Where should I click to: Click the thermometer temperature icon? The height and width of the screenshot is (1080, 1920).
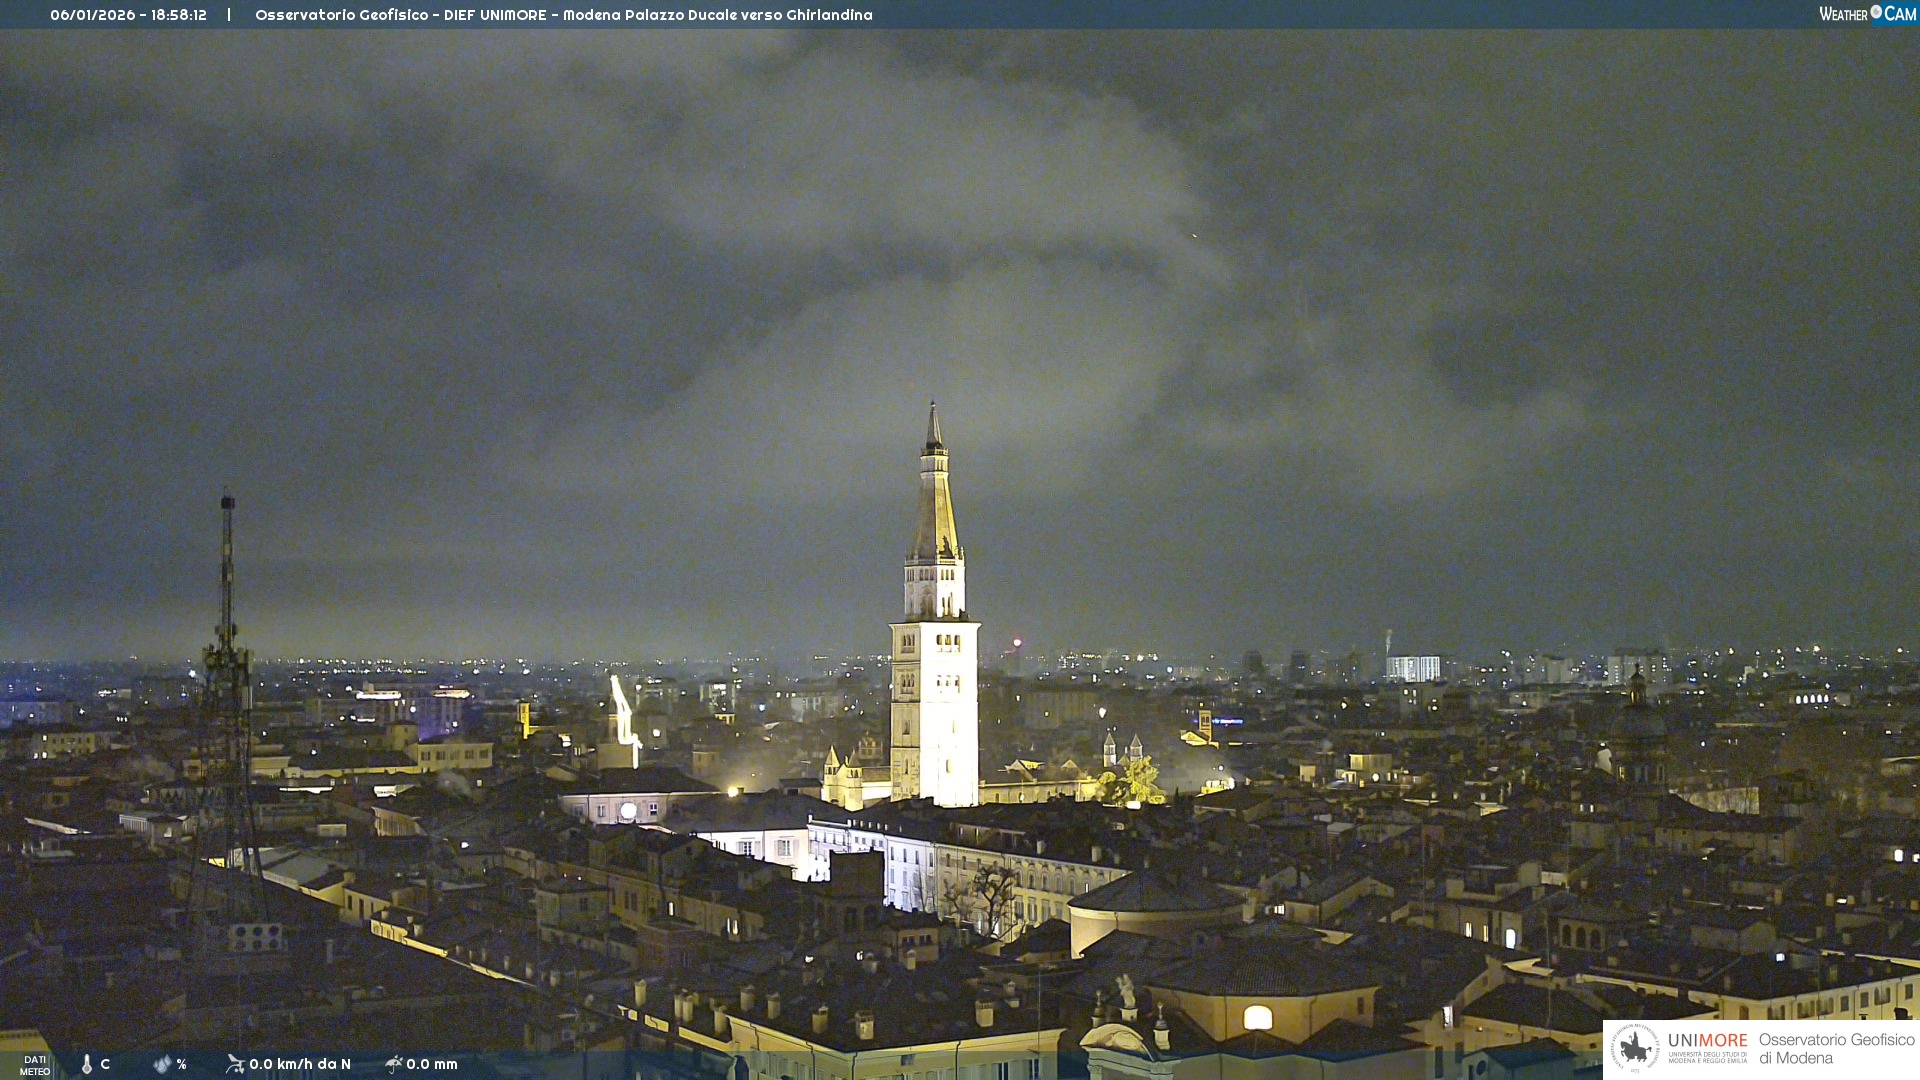(x=87, y=1064)
